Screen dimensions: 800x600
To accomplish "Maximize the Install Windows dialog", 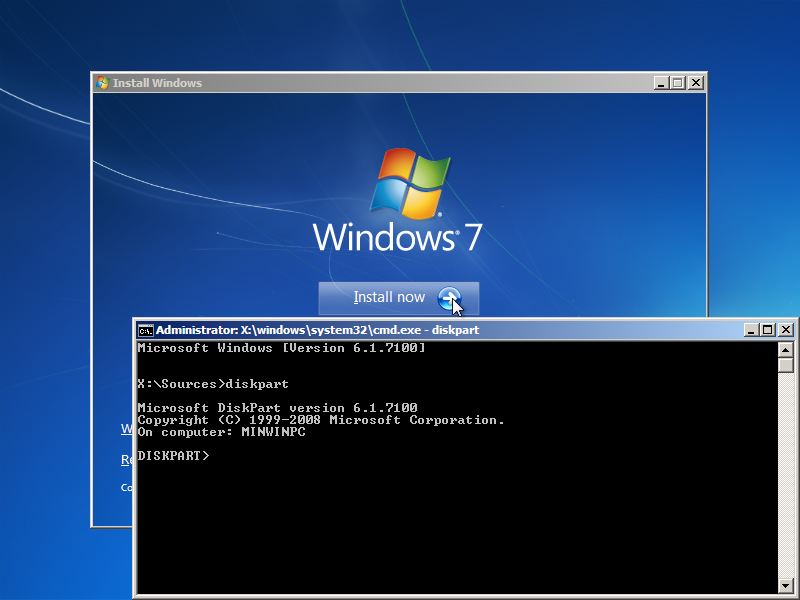I will coord(678,83).
